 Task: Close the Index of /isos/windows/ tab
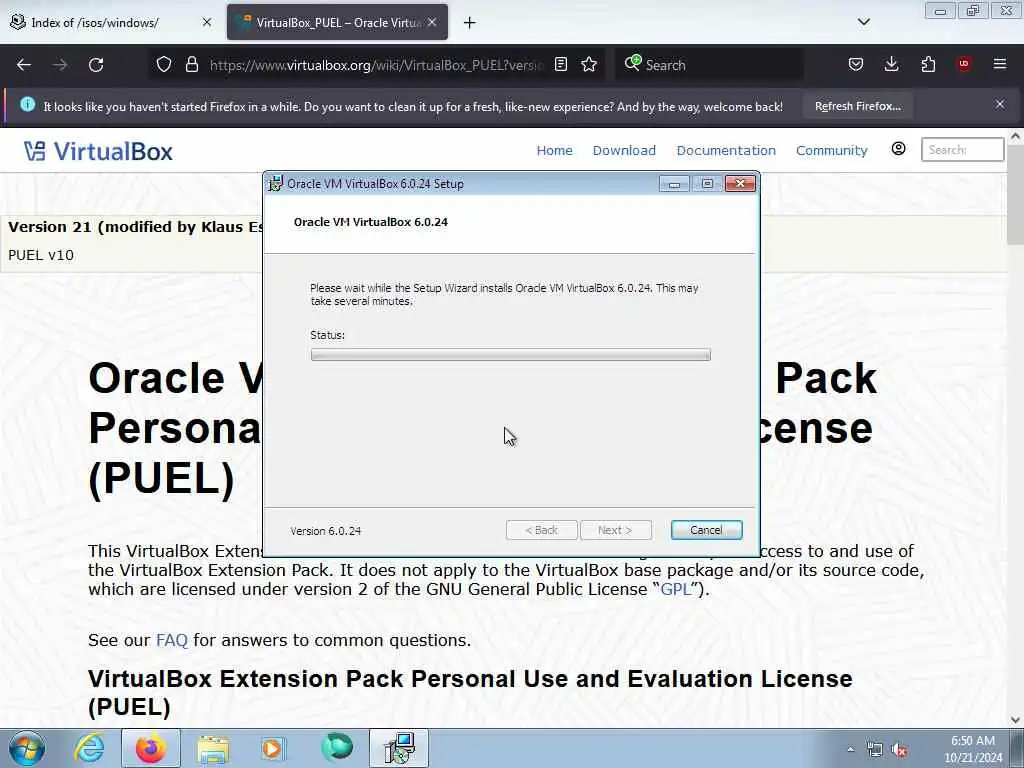207,22
